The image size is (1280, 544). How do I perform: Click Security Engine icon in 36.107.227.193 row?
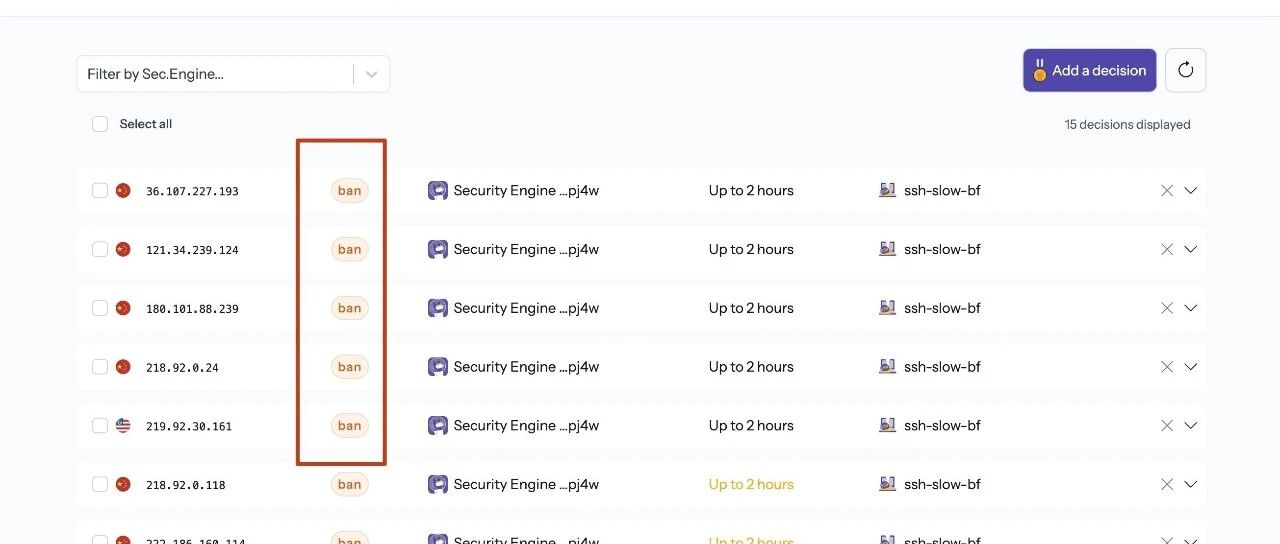[x=437, y=190]
